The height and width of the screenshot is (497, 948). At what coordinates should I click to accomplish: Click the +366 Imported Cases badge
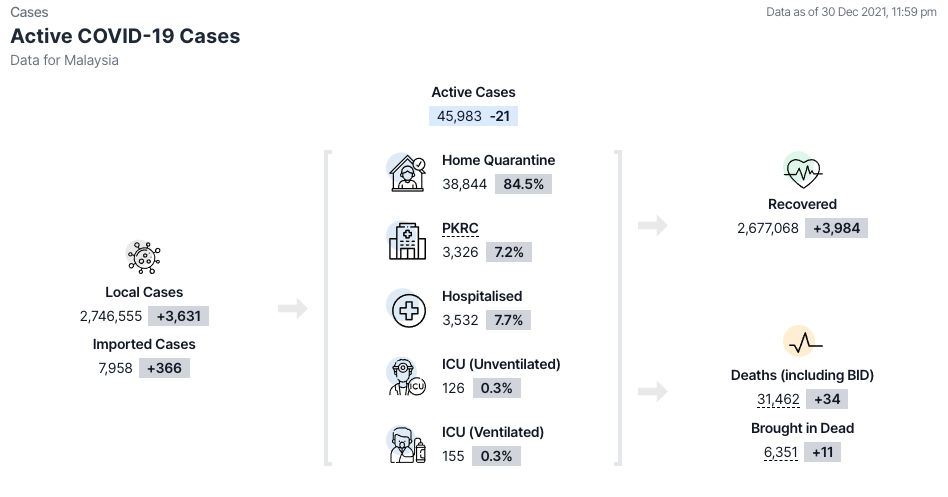167,368
